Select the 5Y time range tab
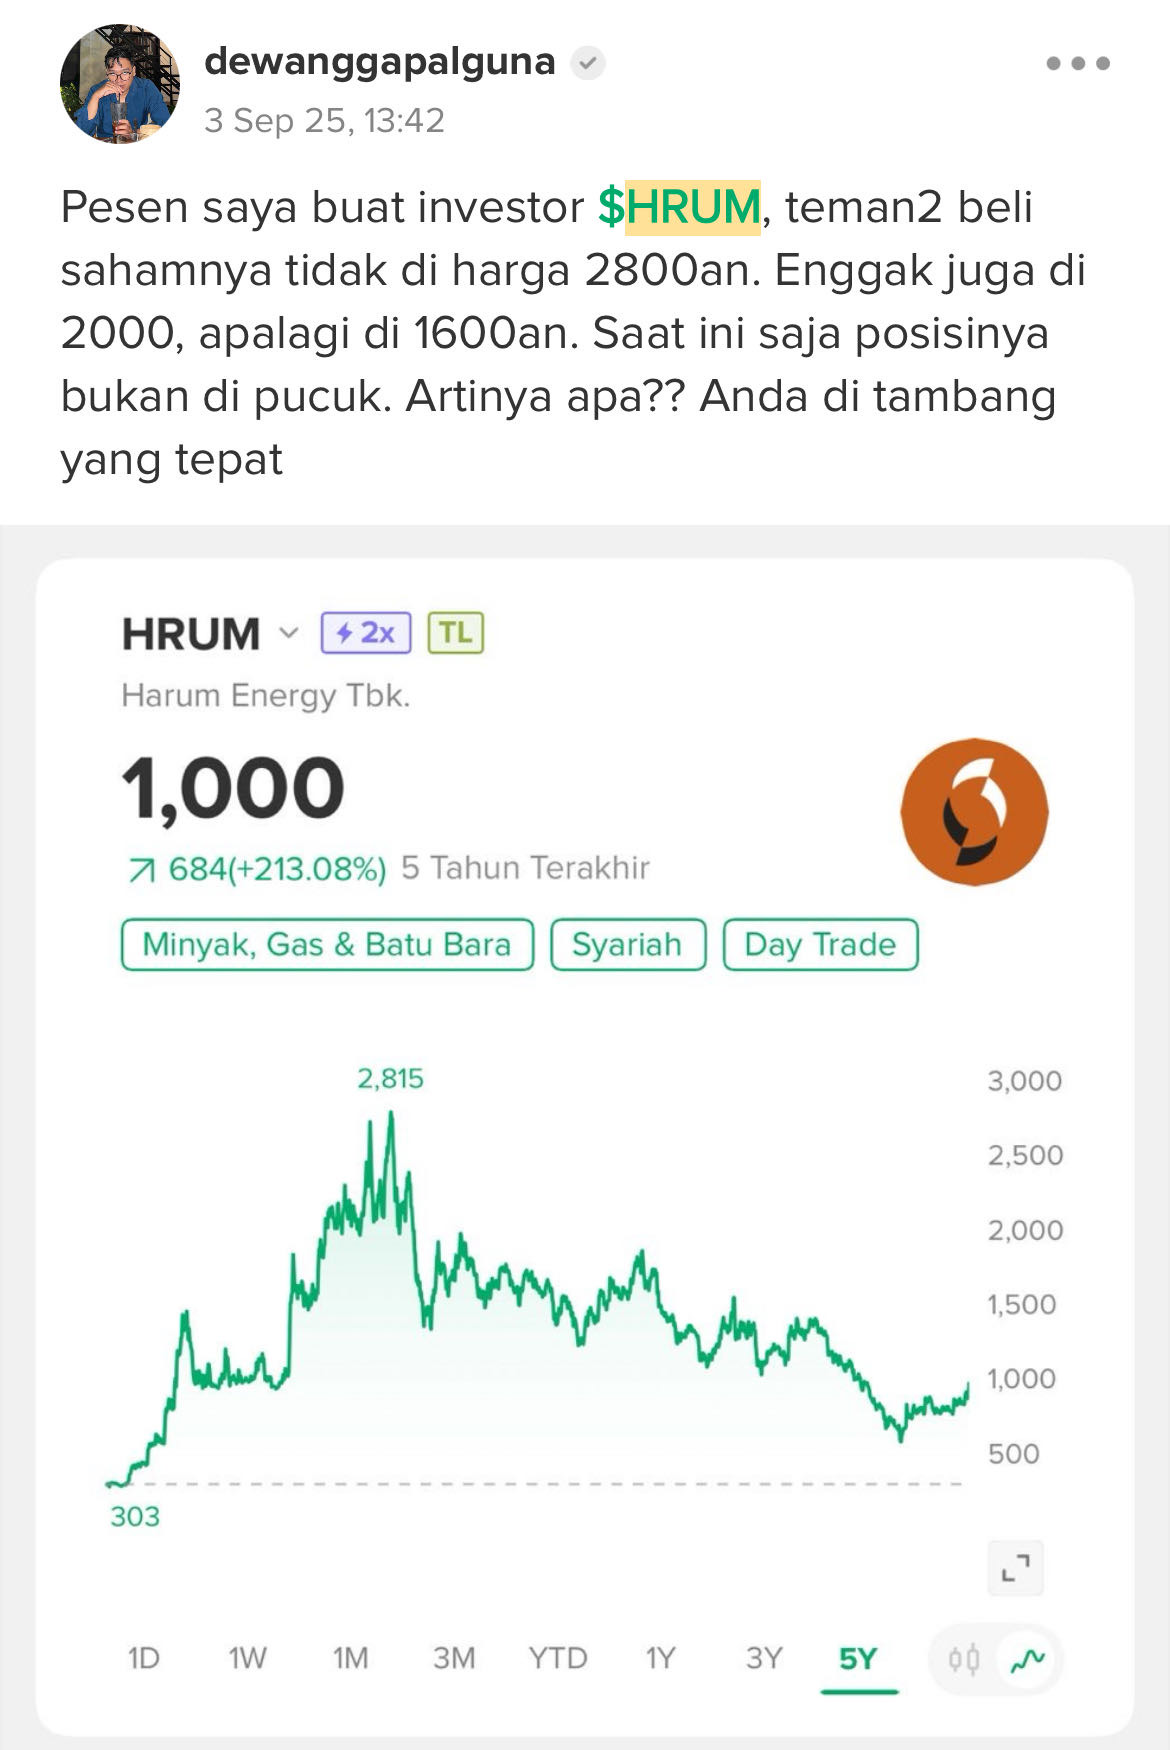 click(x=858, y=1660)
